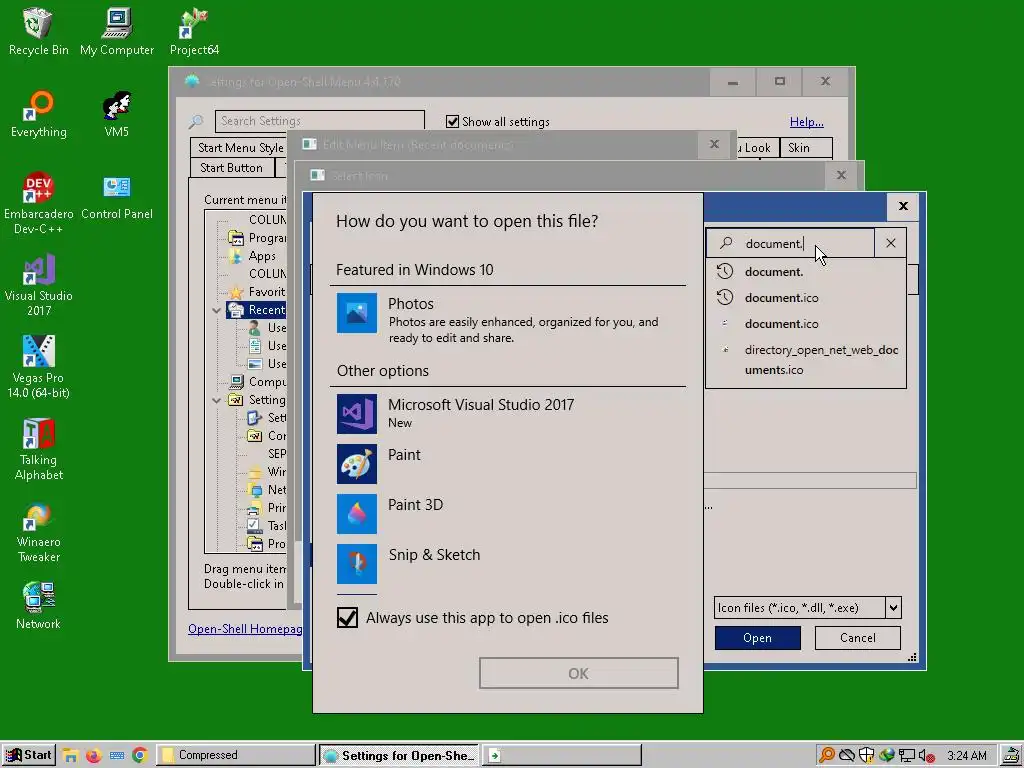Open Recycle Bin desktop icon
Screen dimensions: 1024x768
39,31
